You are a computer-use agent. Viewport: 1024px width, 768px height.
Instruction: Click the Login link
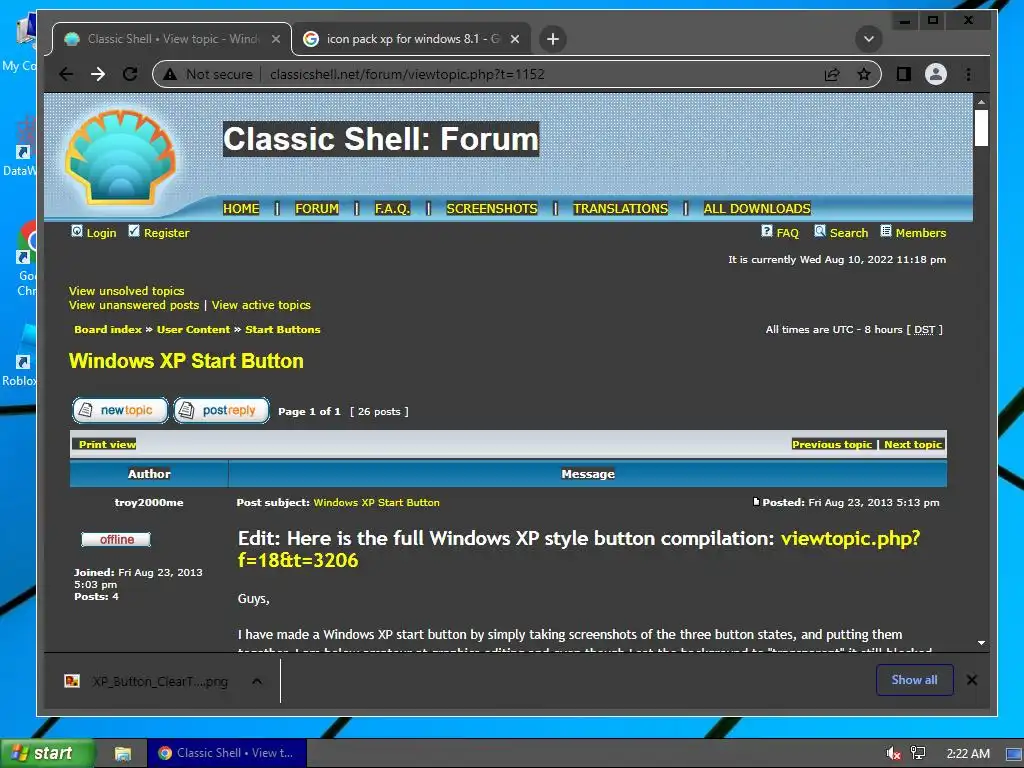tap(101, 233)
